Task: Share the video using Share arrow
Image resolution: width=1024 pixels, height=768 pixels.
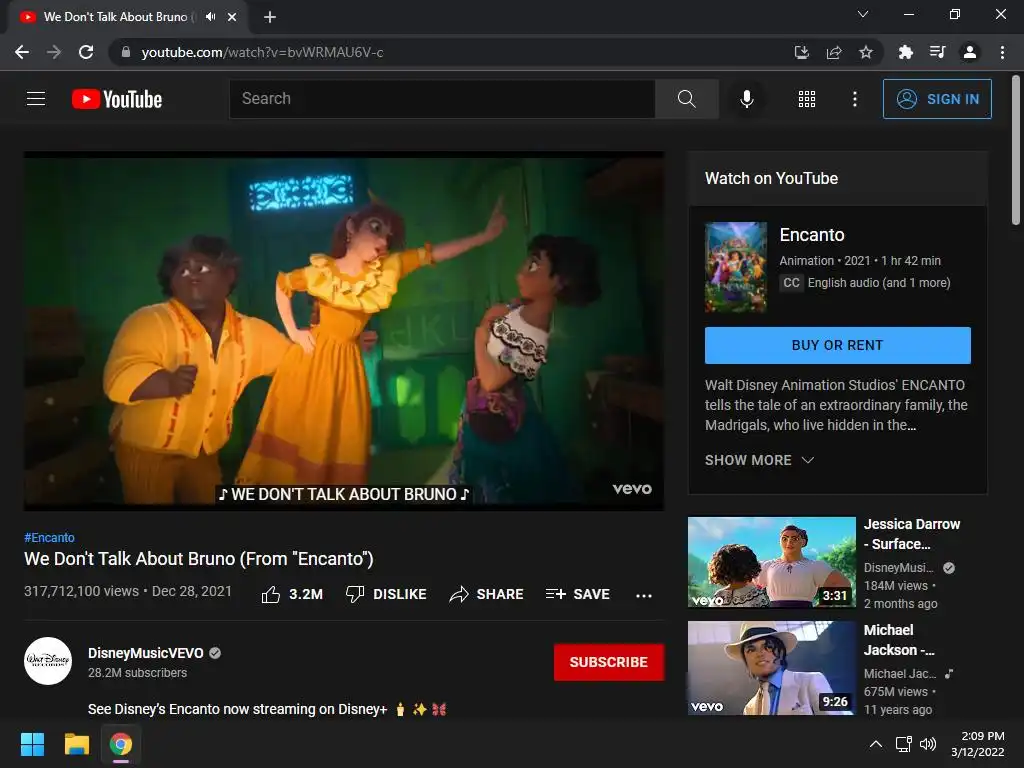Action: (487, 594)
